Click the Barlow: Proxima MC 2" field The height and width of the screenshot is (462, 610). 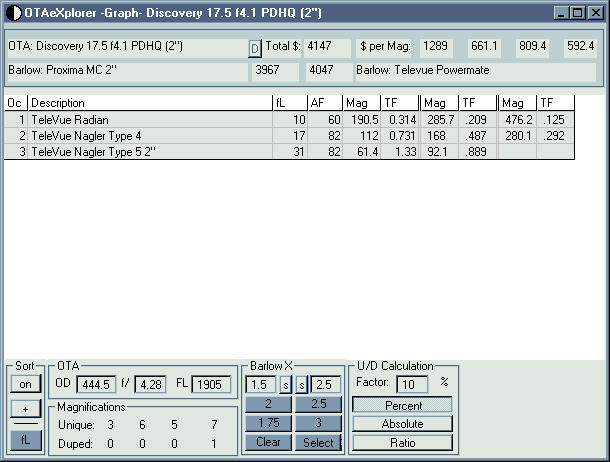point(128,71)
